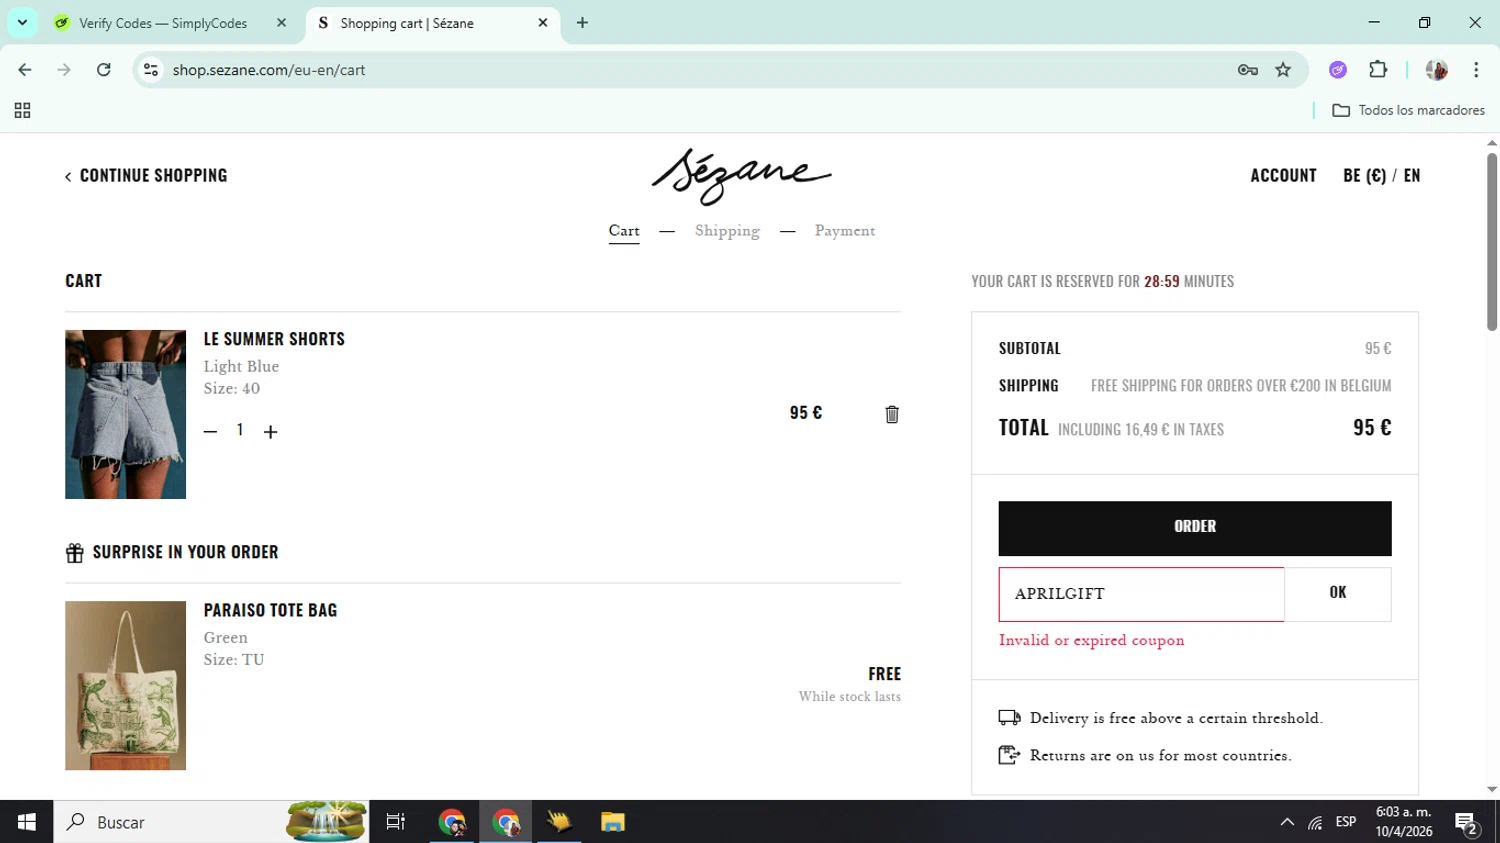Image resolution: width=1500 pixels, height=843 pixels.
Task: Click the Buscar taskbar search box
Action: point(211,822)
